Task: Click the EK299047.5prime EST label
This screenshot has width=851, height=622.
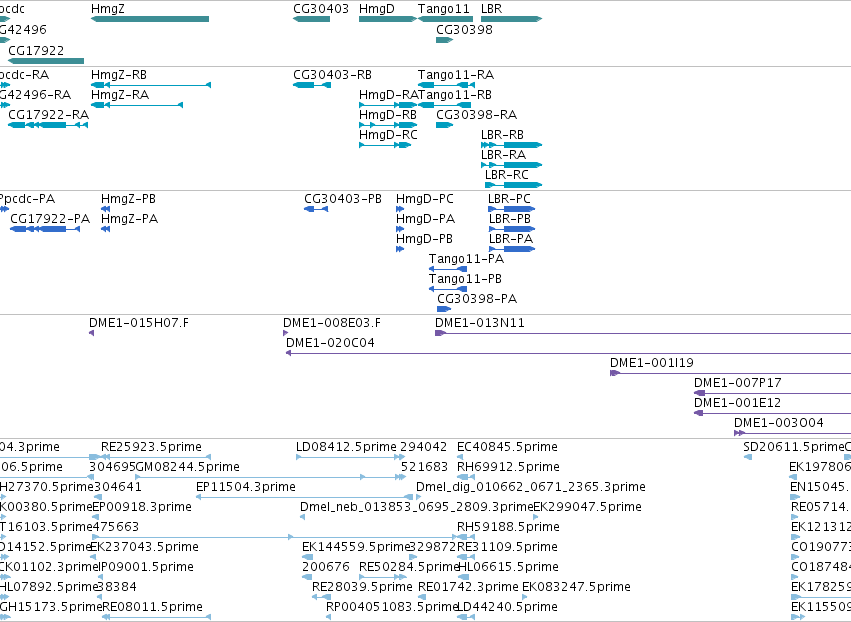Action: point(587,508)
